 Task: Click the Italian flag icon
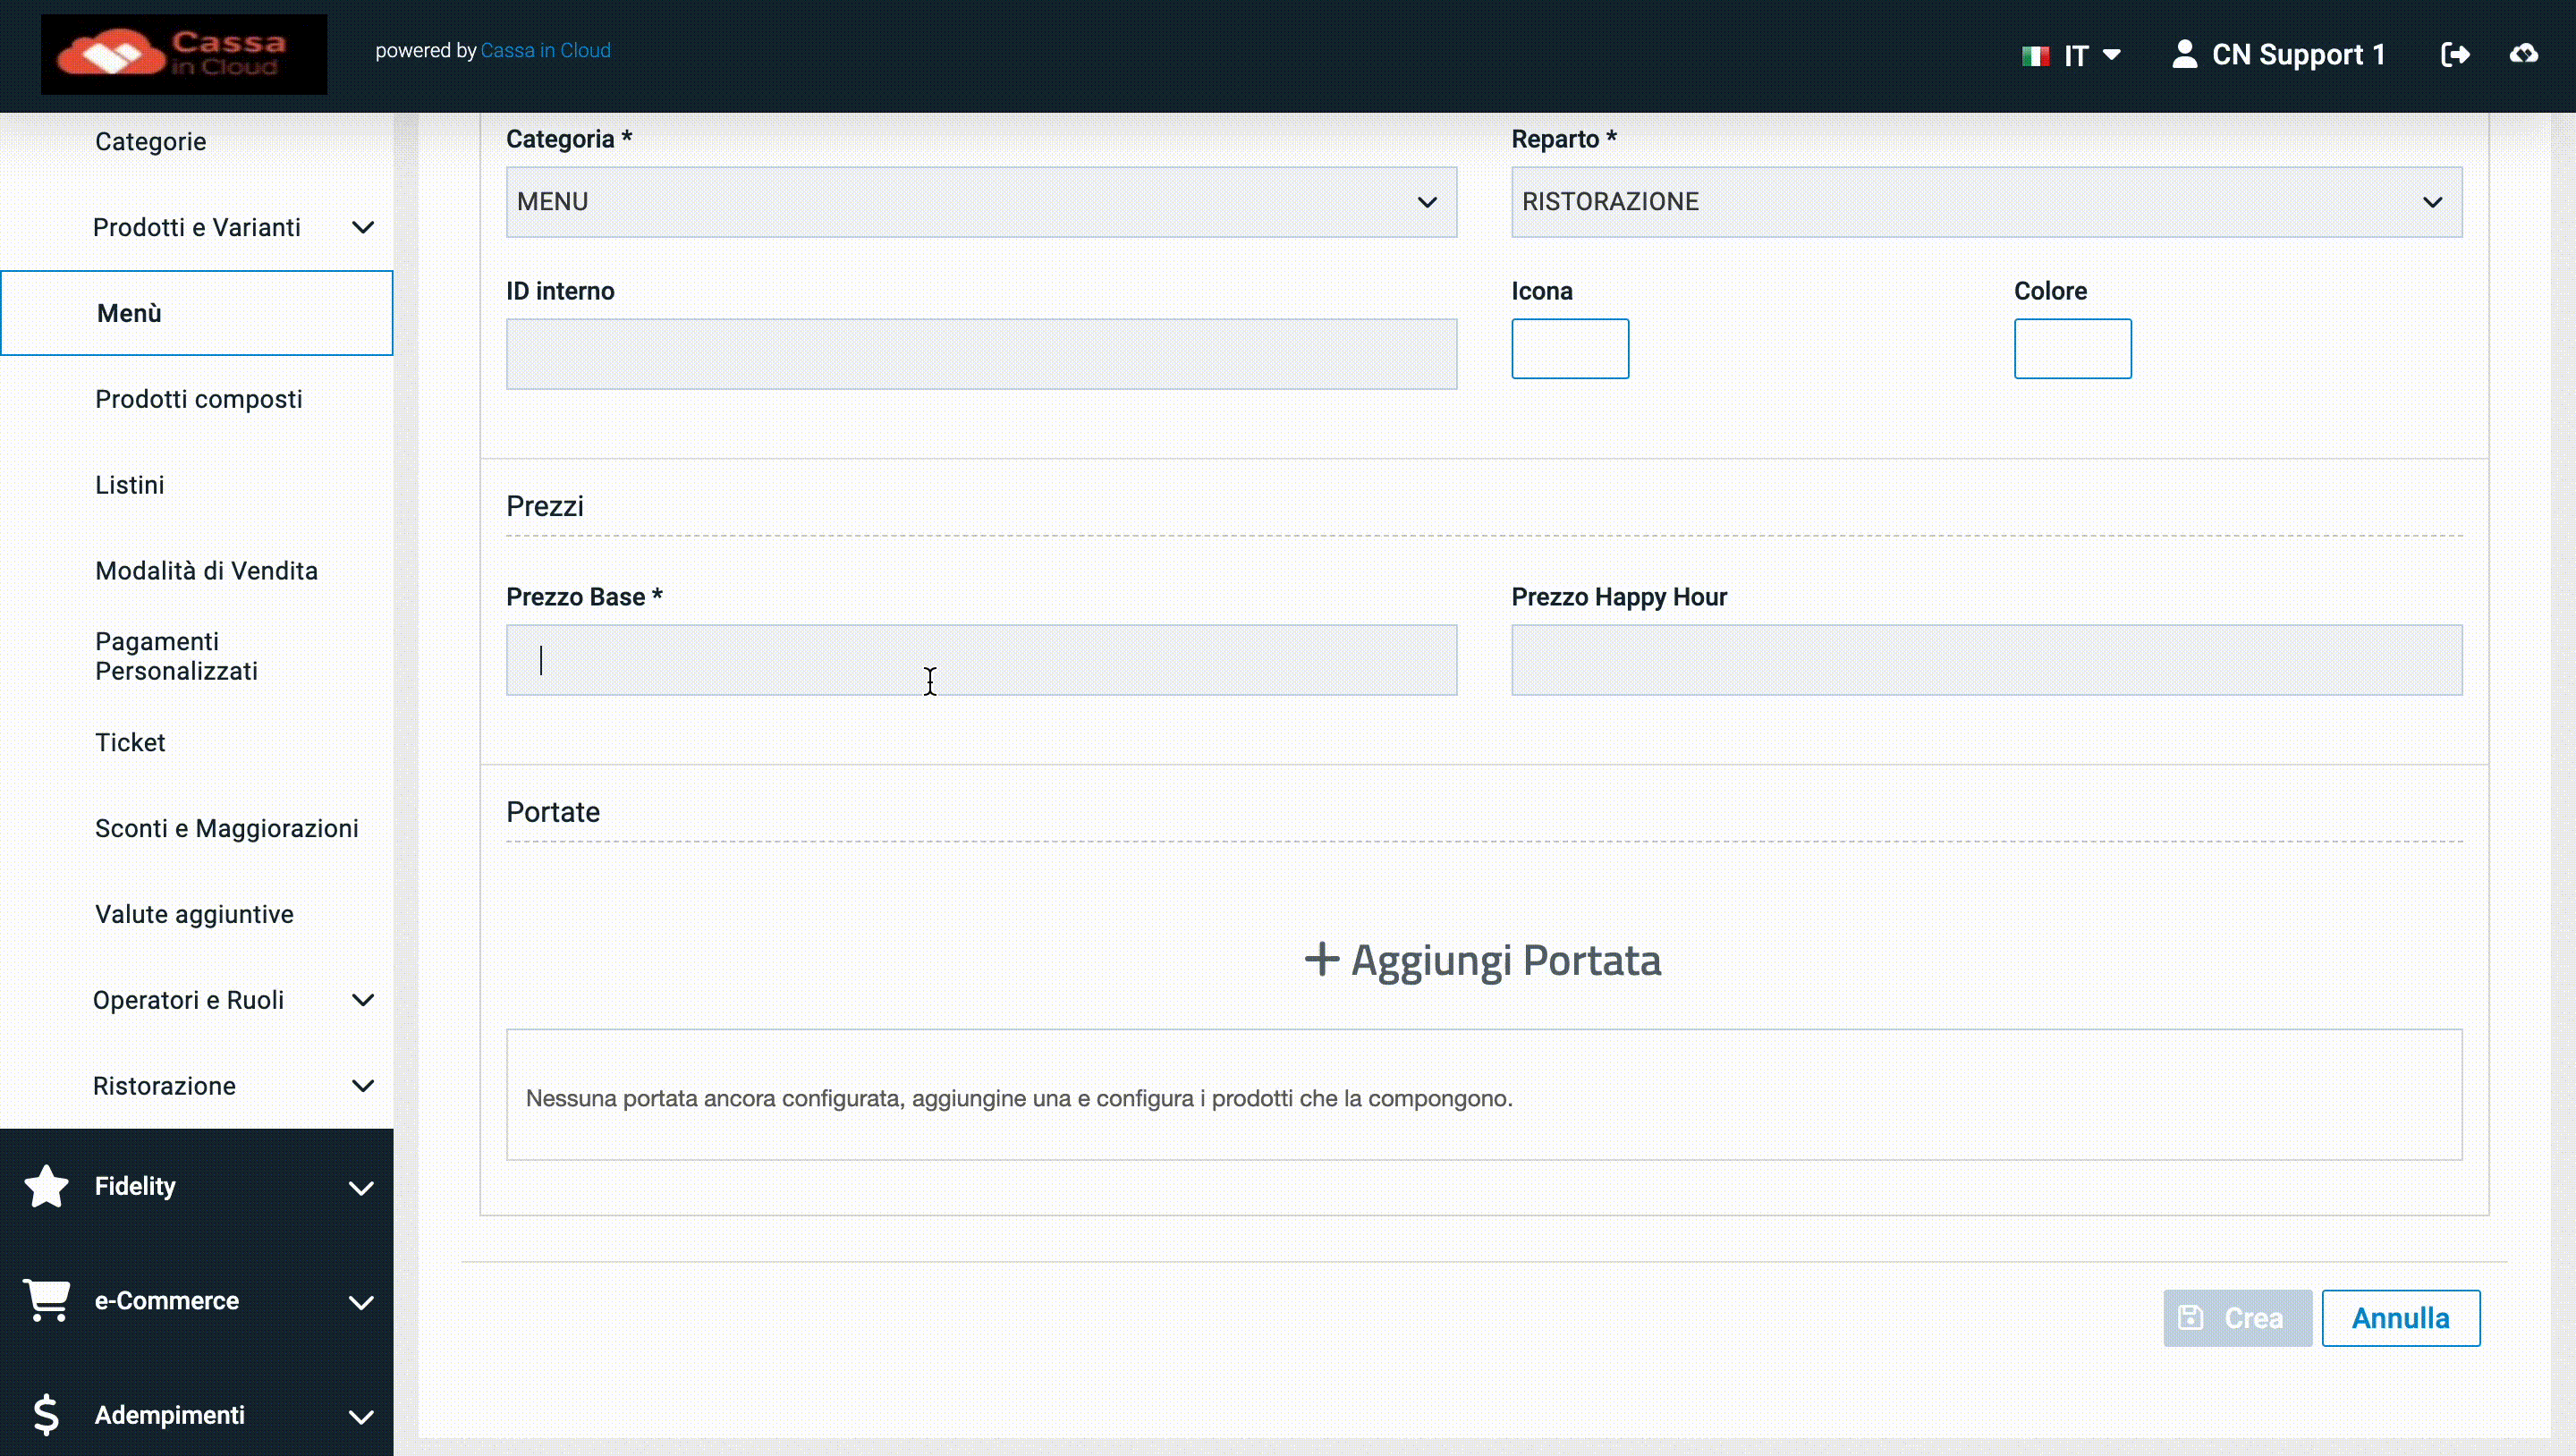pyautogui.click(x=2035, y=56)
